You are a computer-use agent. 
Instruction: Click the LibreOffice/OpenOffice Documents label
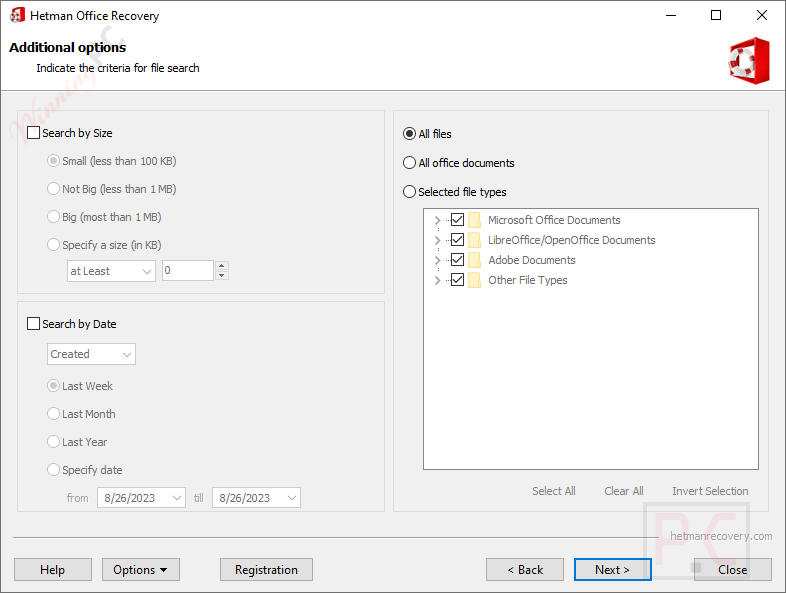pos(571,240)
